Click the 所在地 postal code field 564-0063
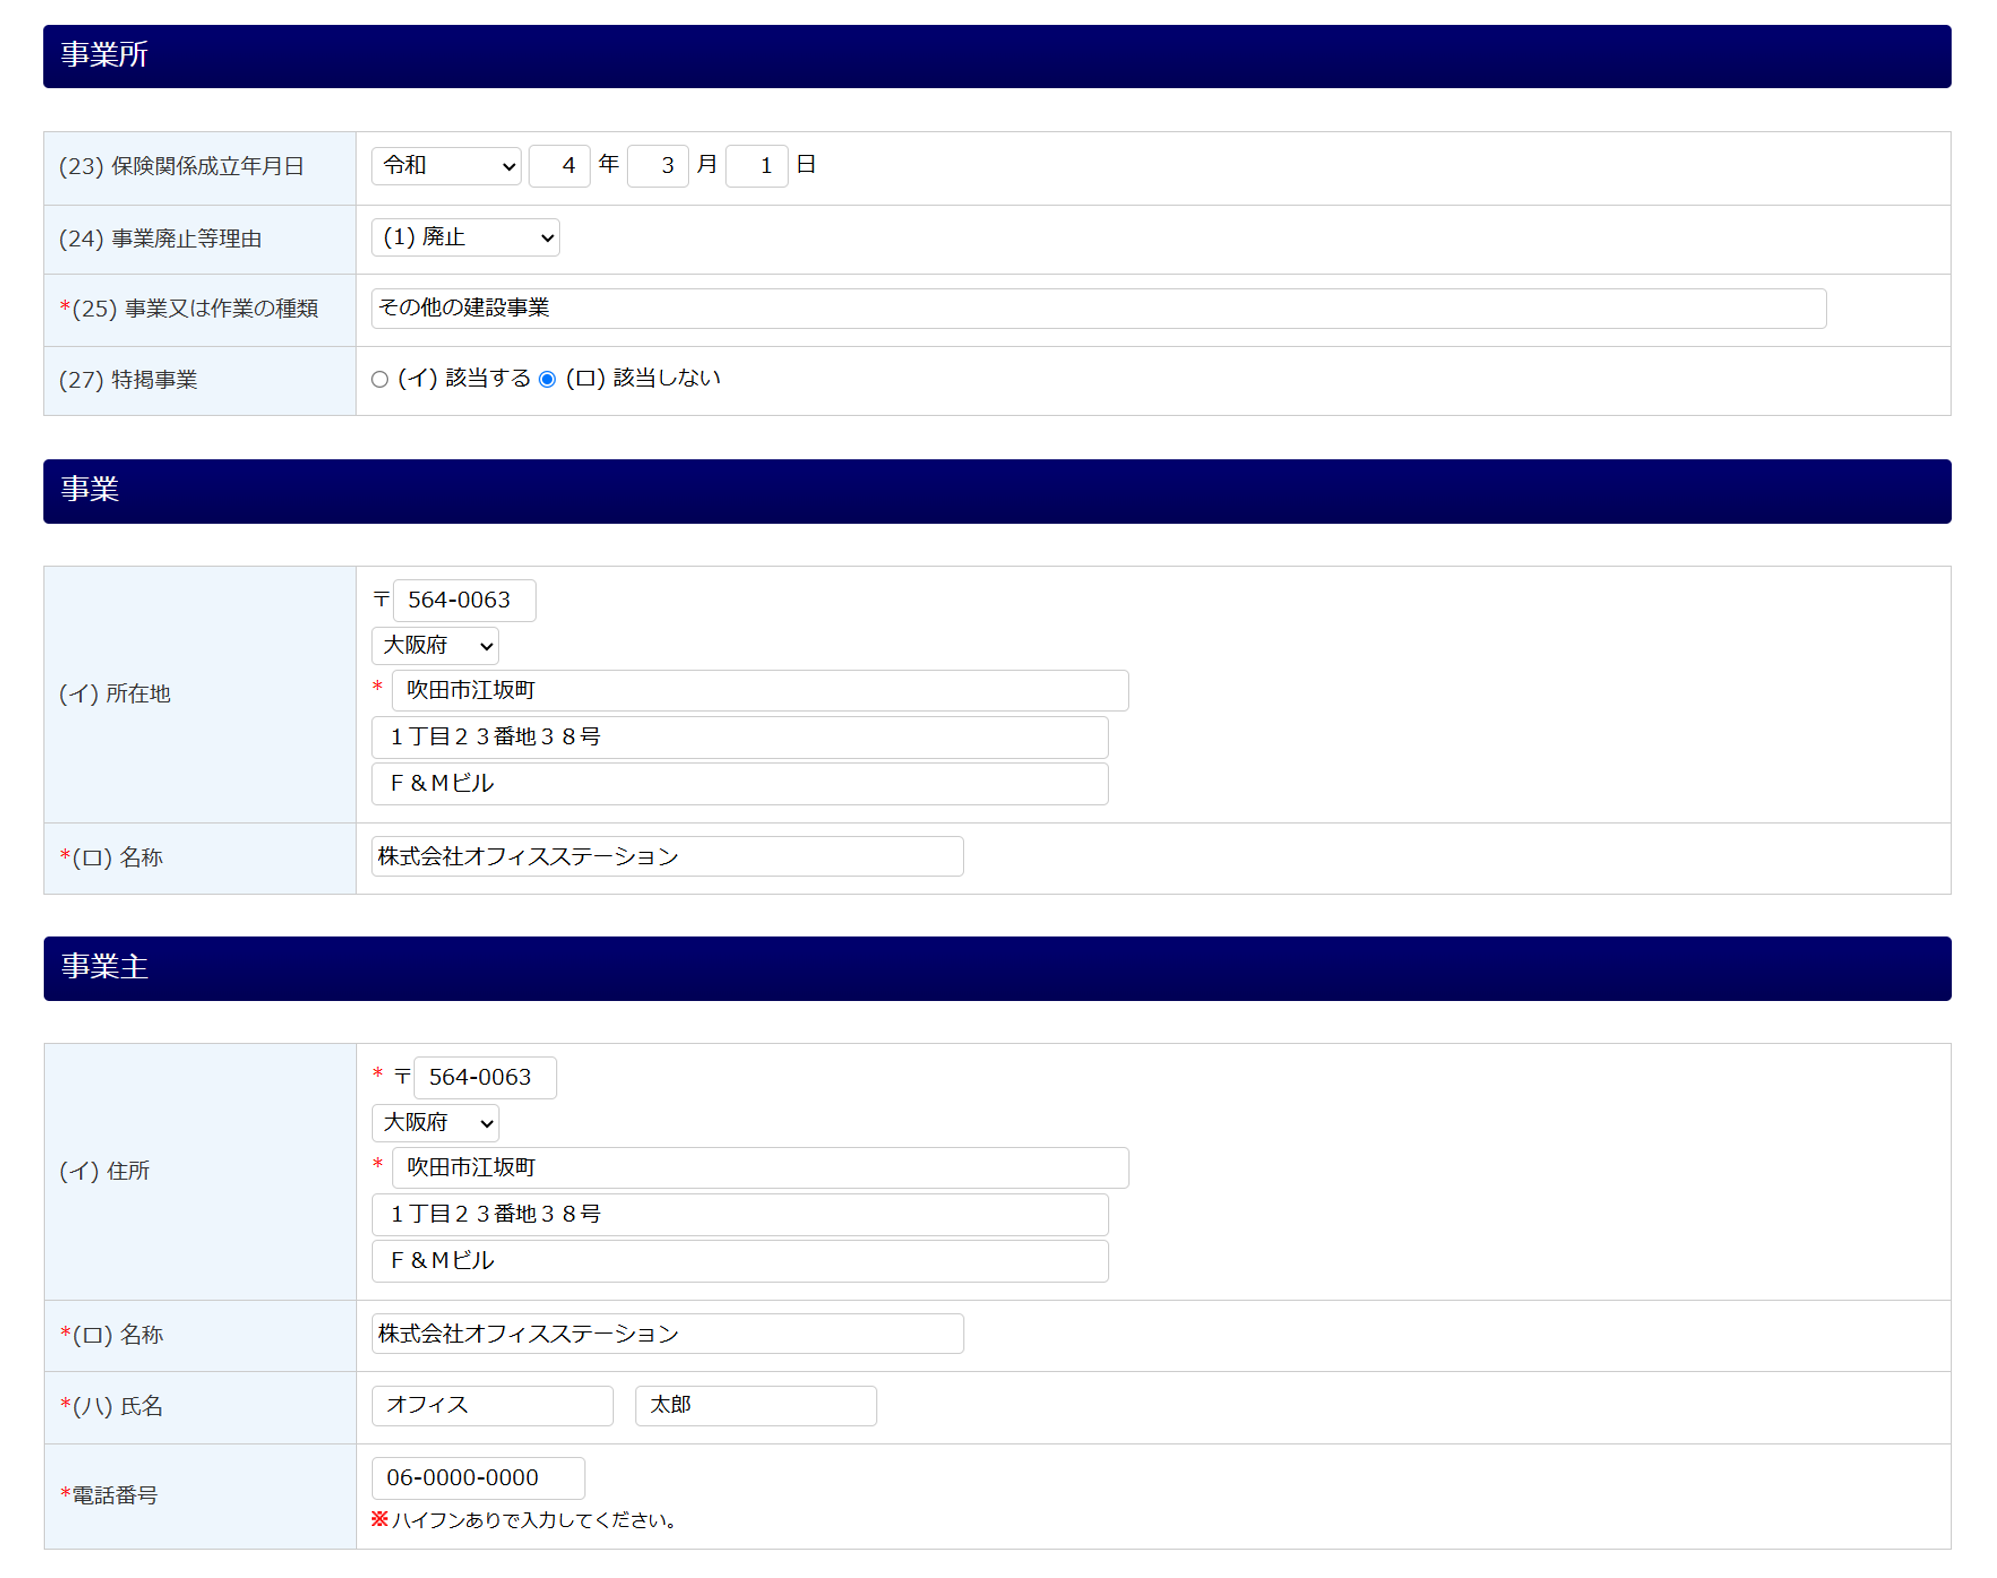 (x=464, y=600)
